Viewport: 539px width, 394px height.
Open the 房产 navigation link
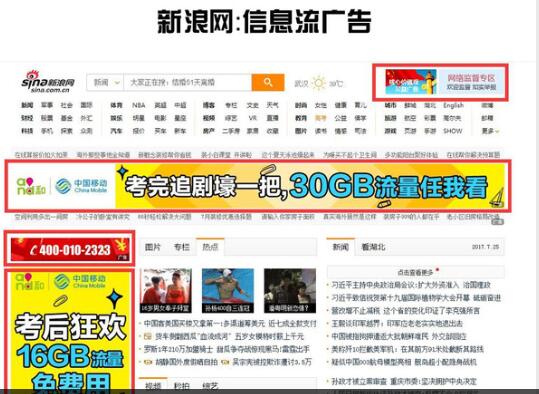[209, 131]
